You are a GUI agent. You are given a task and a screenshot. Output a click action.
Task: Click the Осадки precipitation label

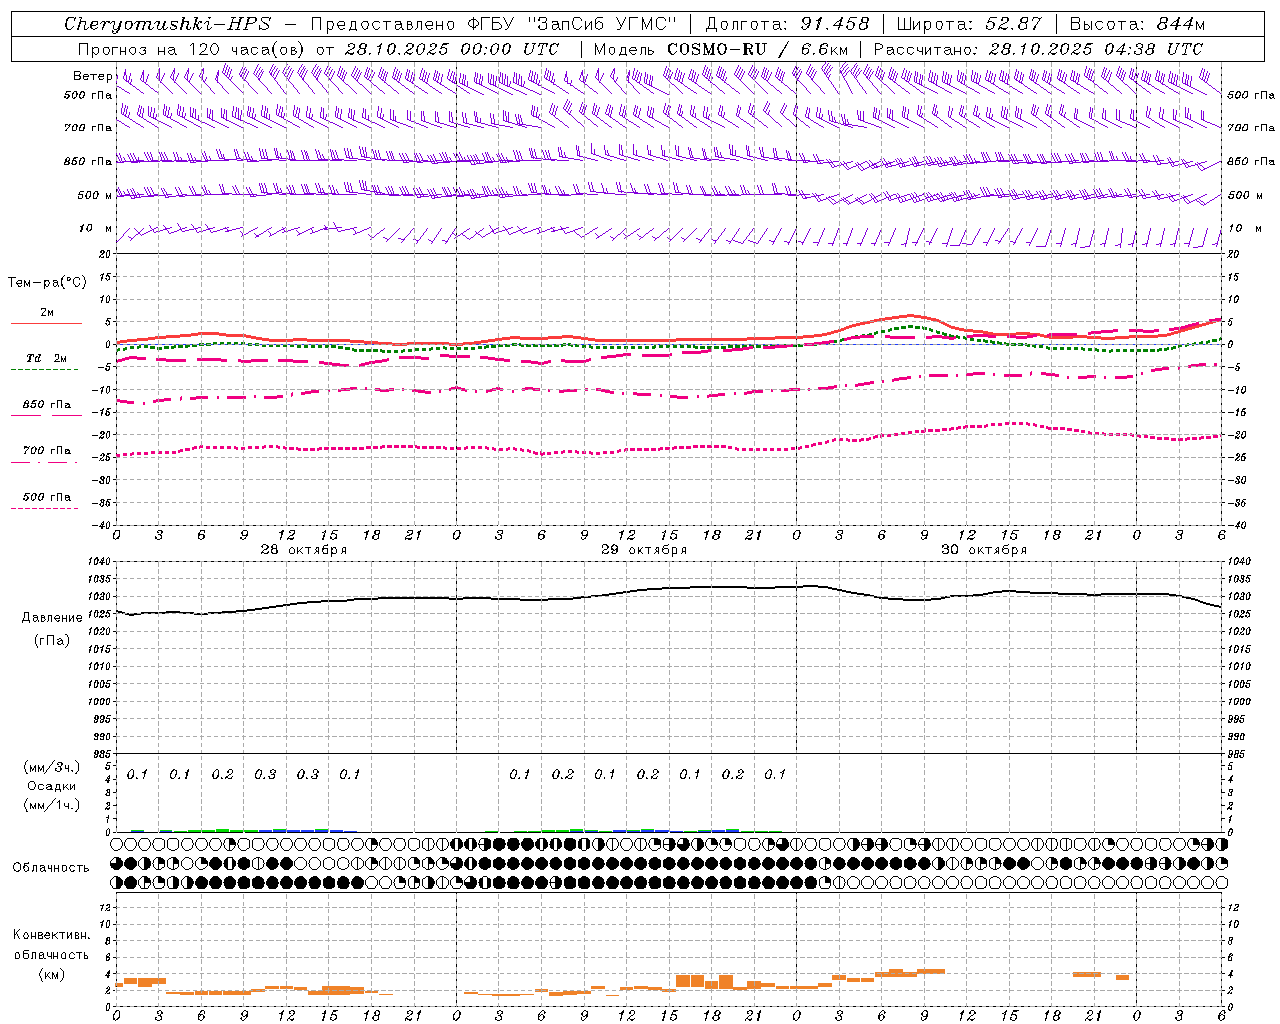(52, 786)
